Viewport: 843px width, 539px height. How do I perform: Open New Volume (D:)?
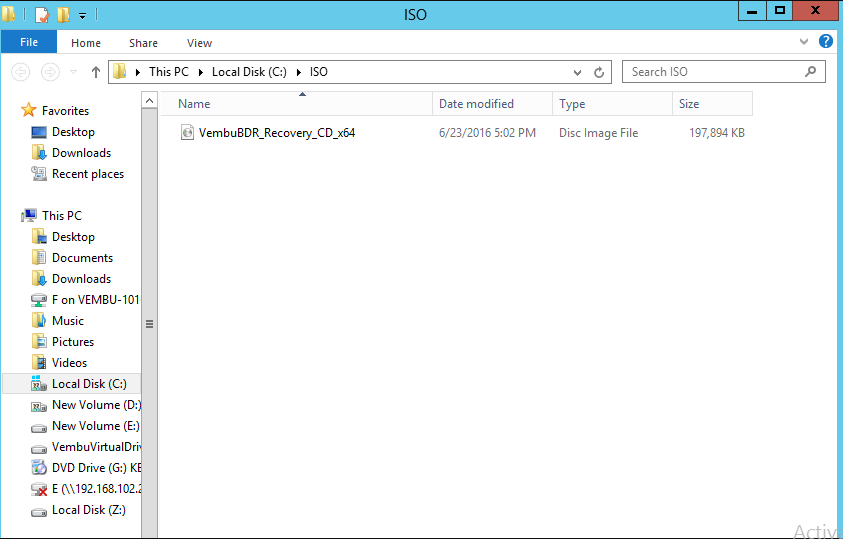(x=96, y=405)
